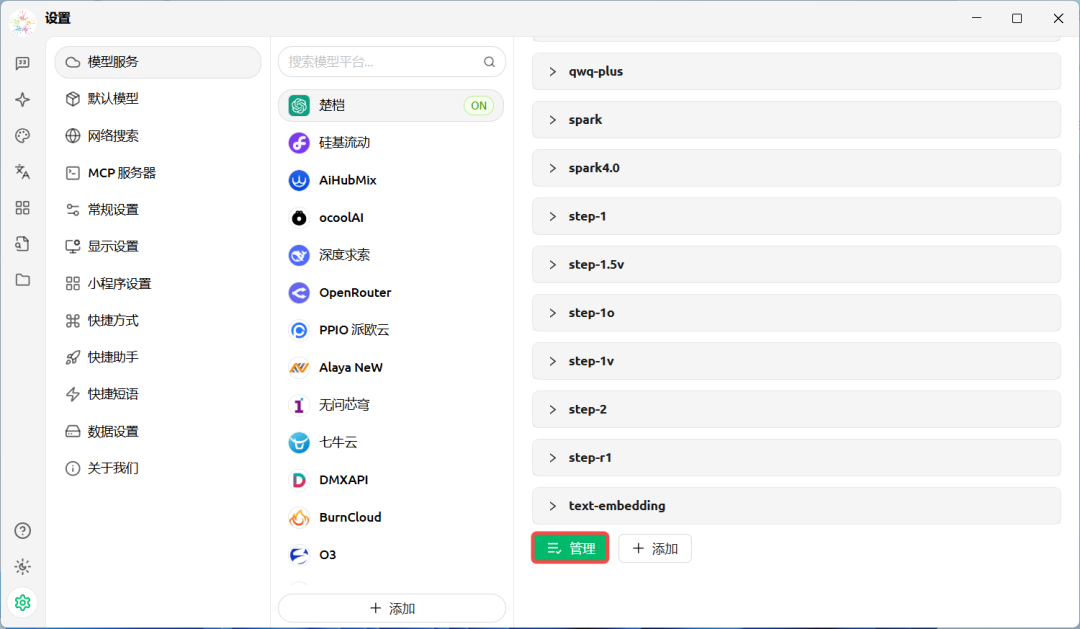Click the 无问芯穹 provider logo
The height and width of the screenshot is (629, 1080).
click(x=299, y=405)
